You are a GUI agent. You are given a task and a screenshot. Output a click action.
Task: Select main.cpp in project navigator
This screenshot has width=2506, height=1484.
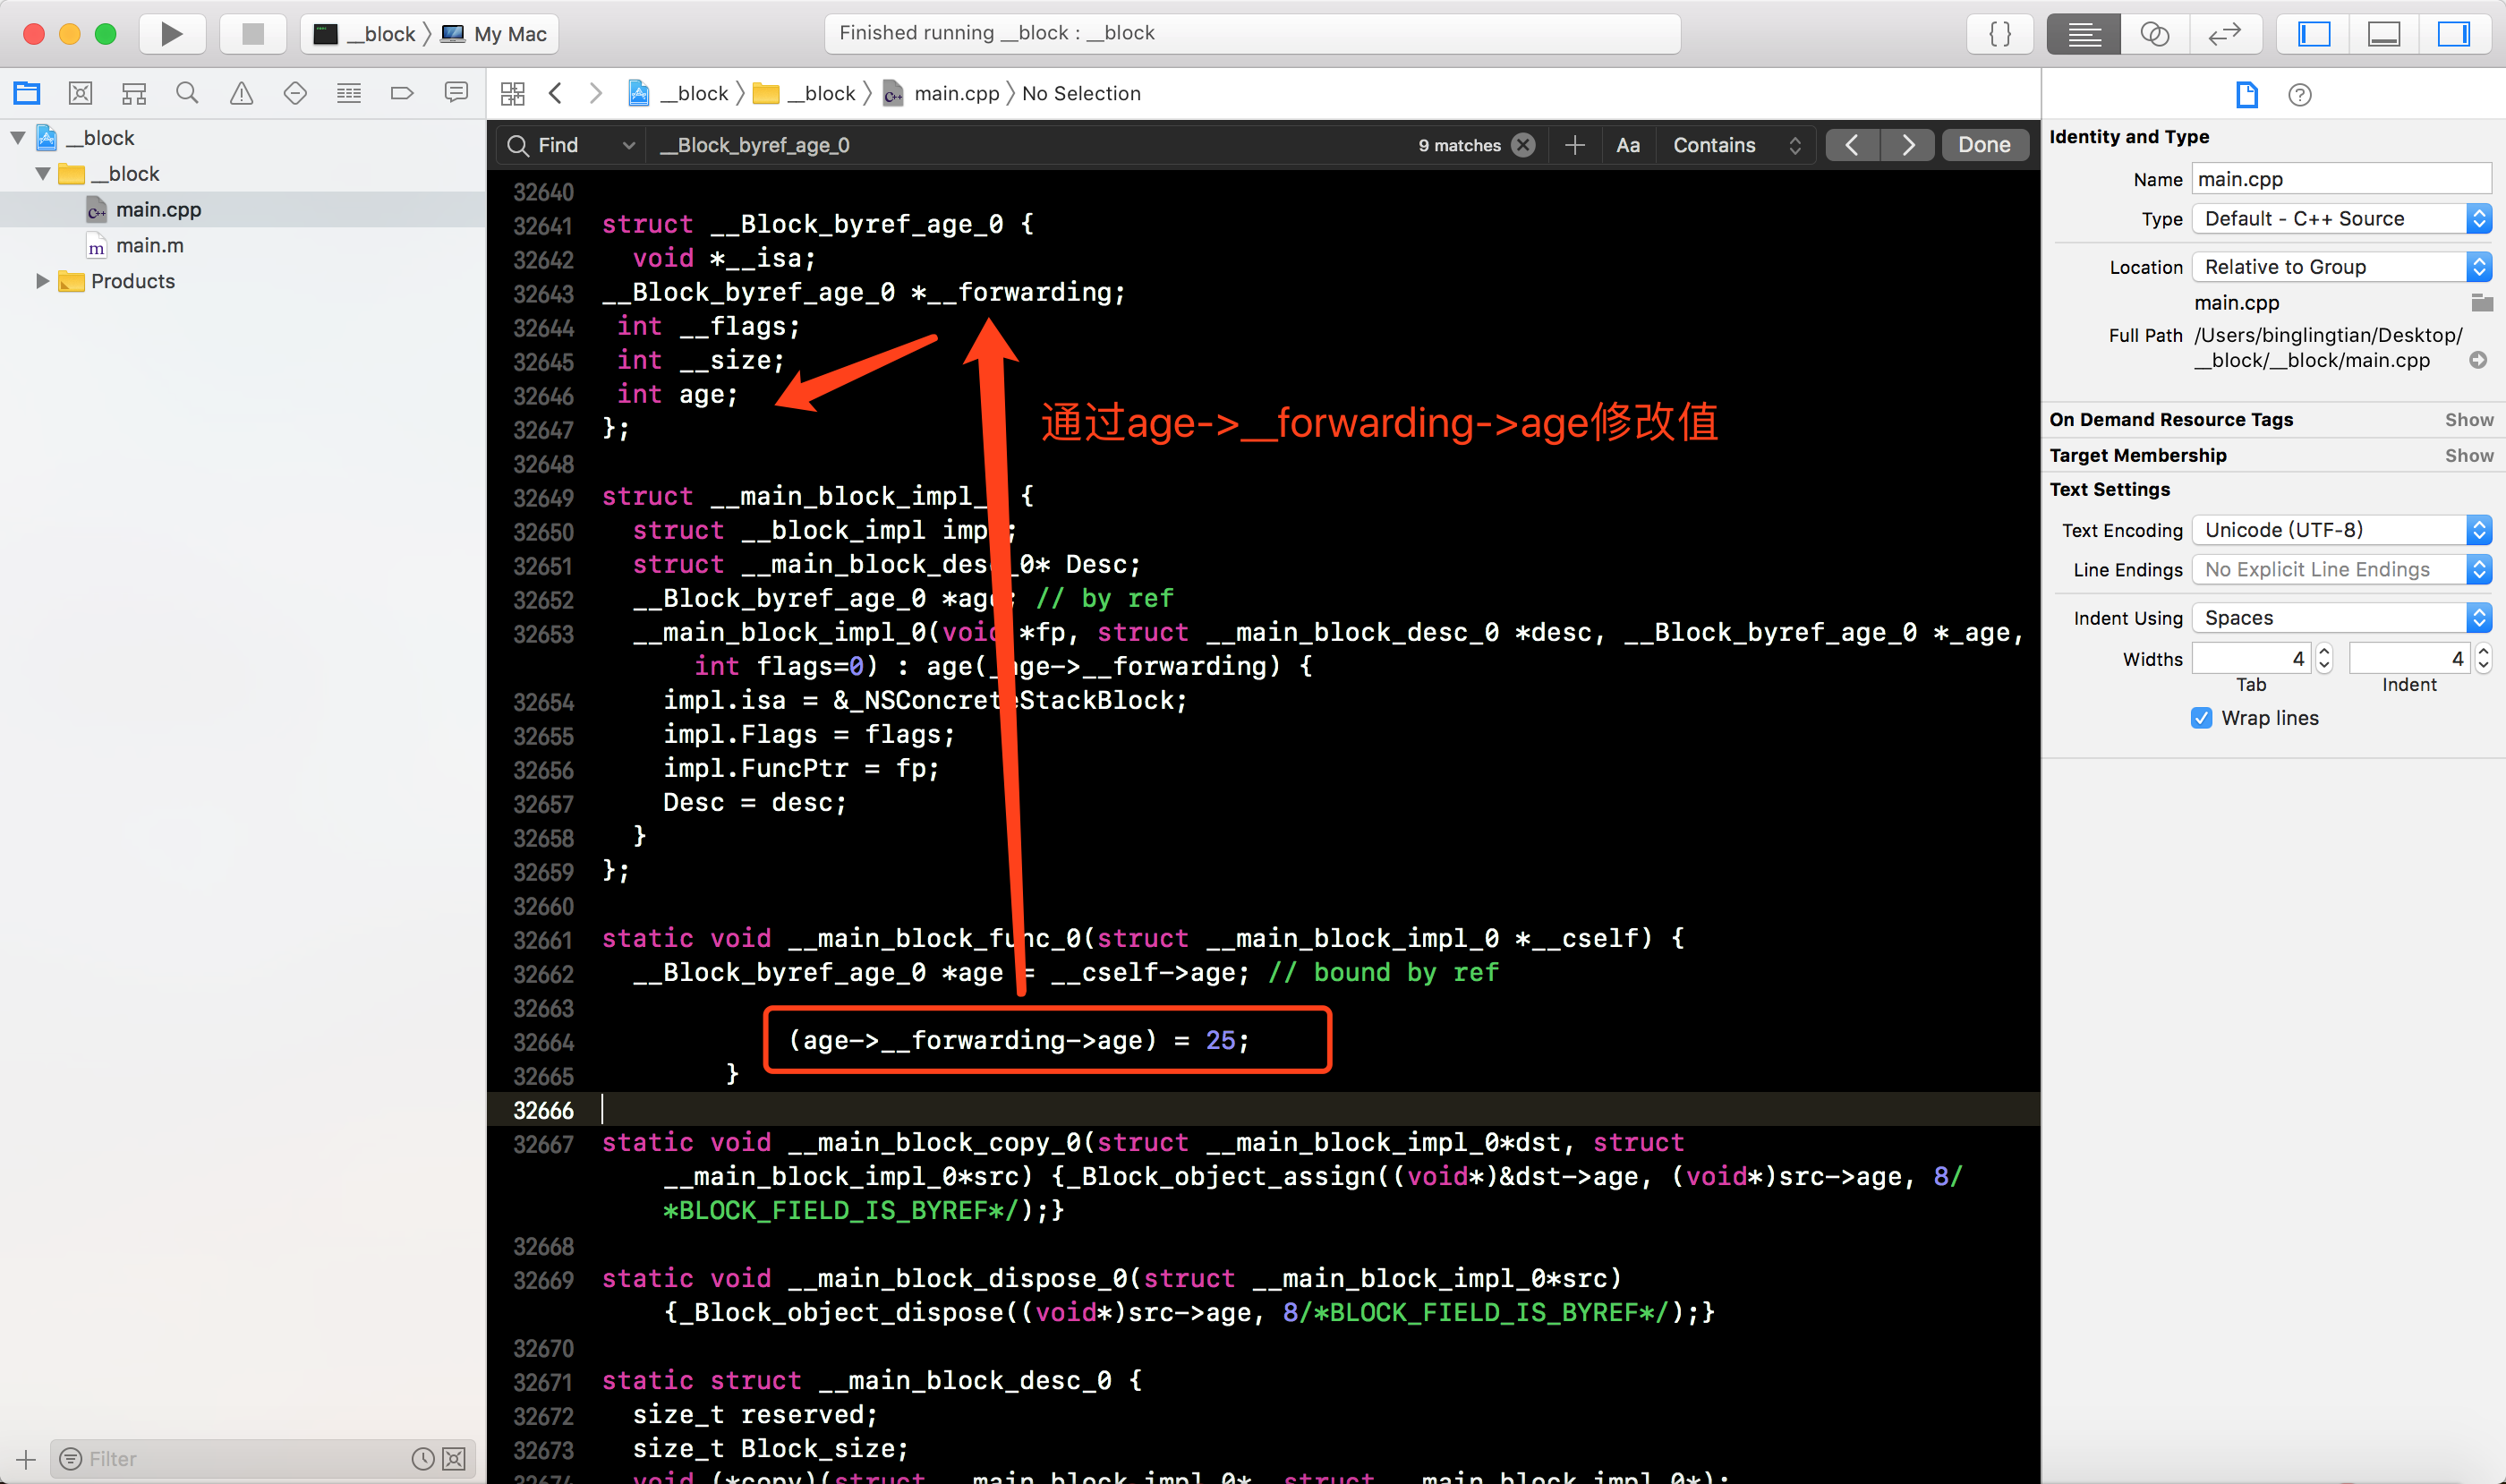click(x=243, y=209)
